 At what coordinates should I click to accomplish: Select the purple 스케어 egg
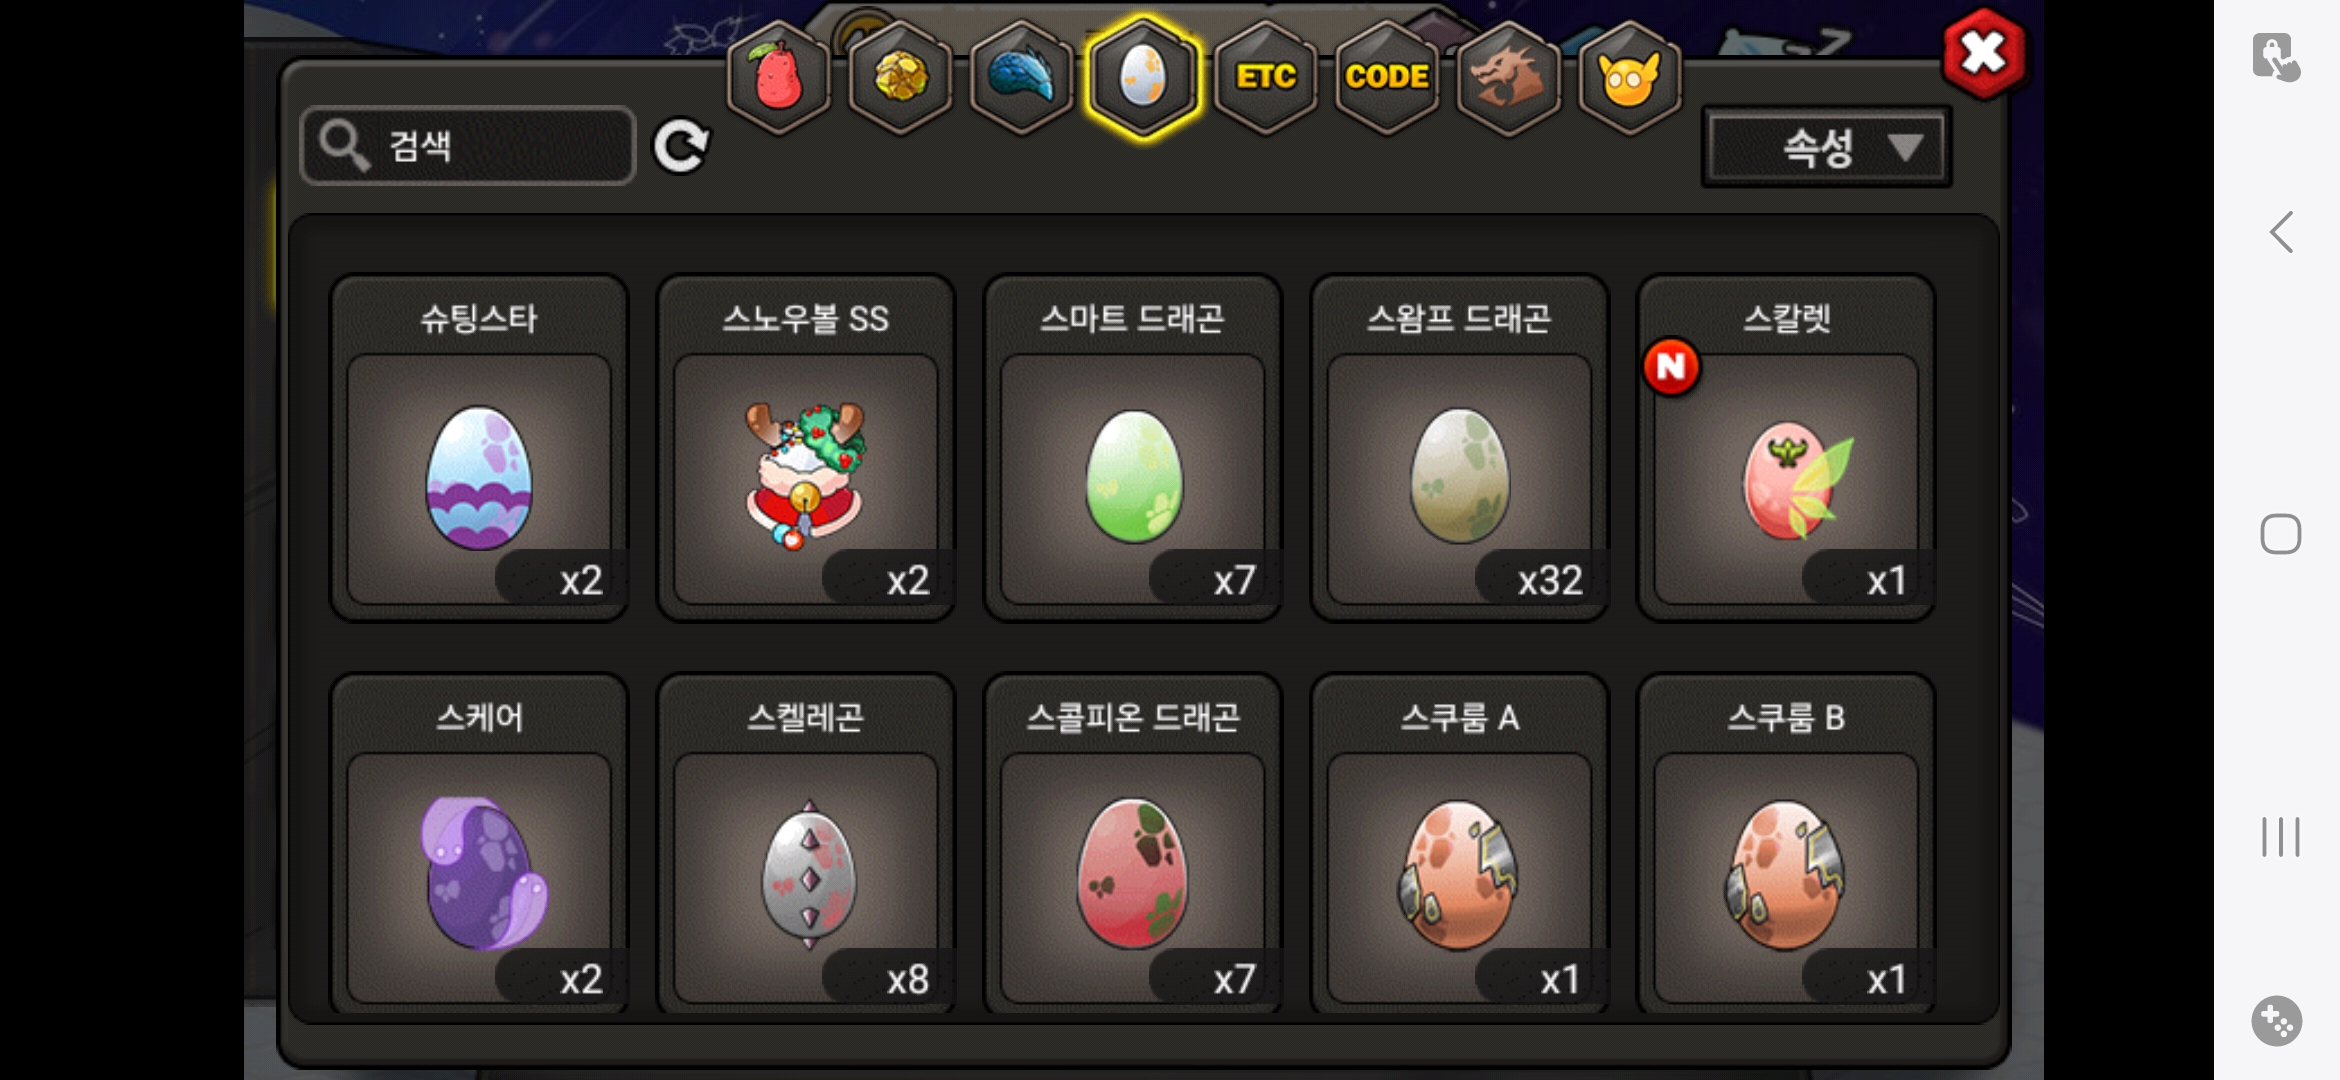479,845
